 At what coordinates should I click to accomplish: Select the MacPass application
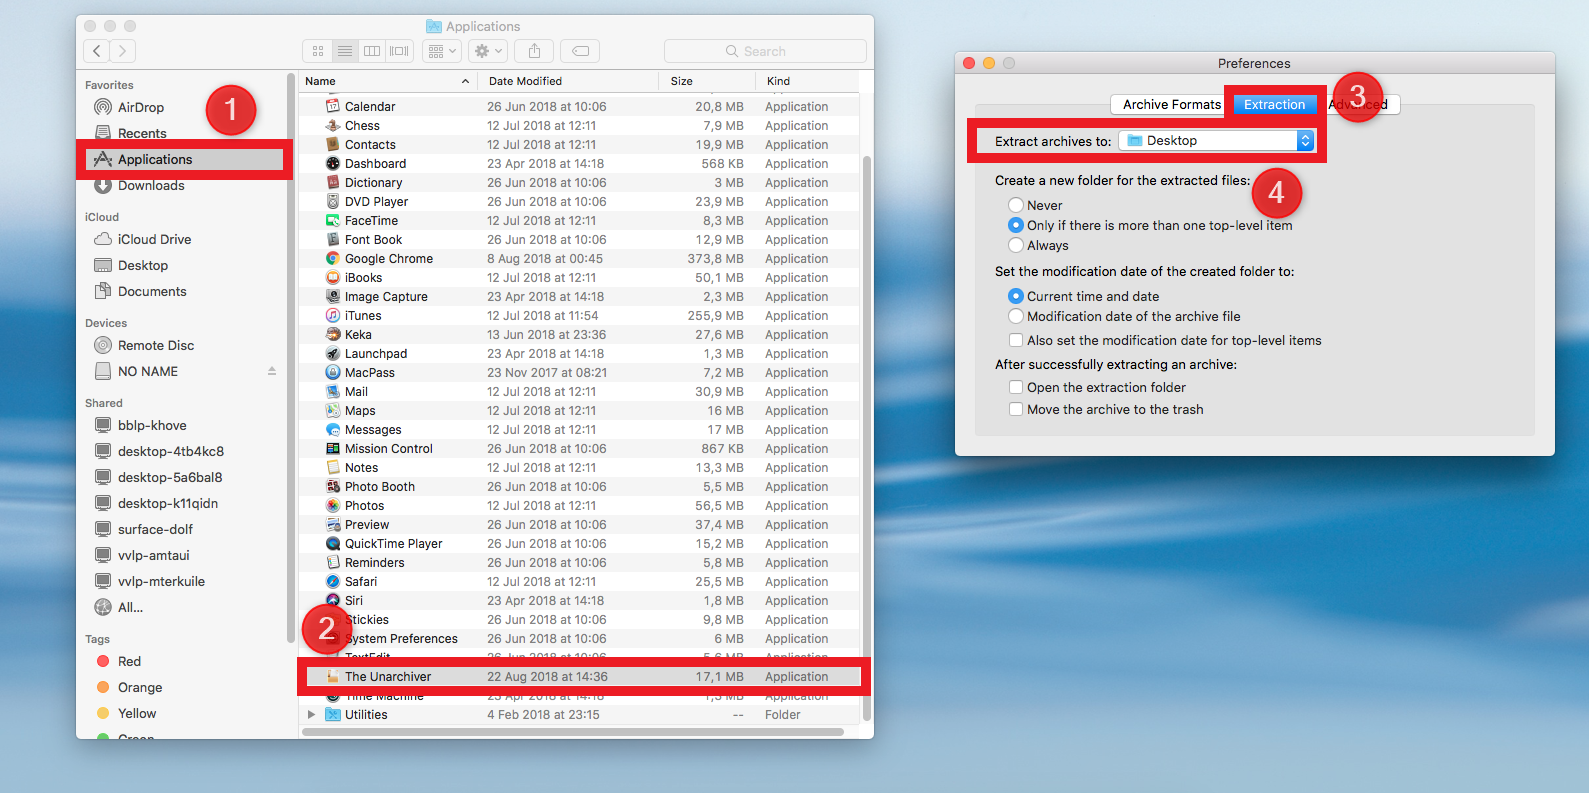coord(578,372)
